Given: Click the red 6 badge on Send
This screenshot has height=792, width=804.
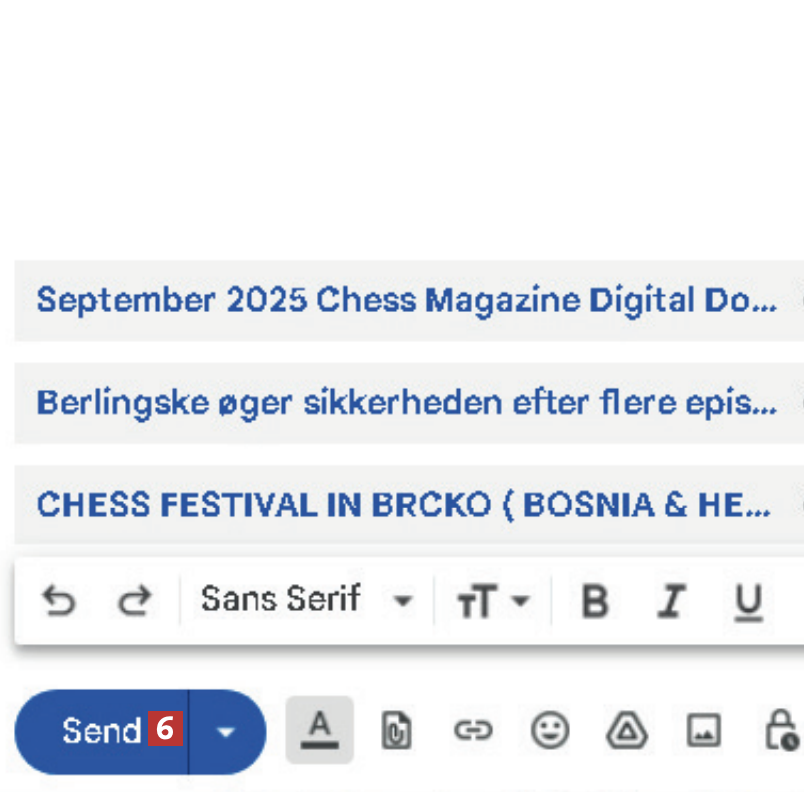Looking at the screenshot, I should tap(166, 729).
